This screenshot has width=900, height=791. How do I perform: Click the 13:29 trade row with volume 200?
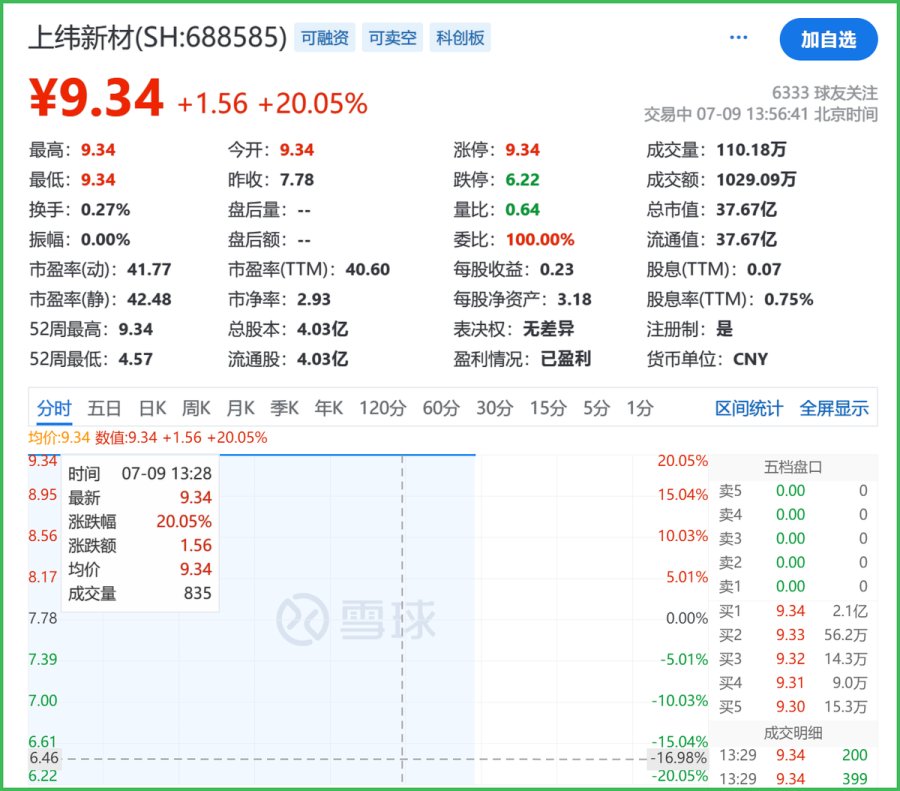pos(793,755)
